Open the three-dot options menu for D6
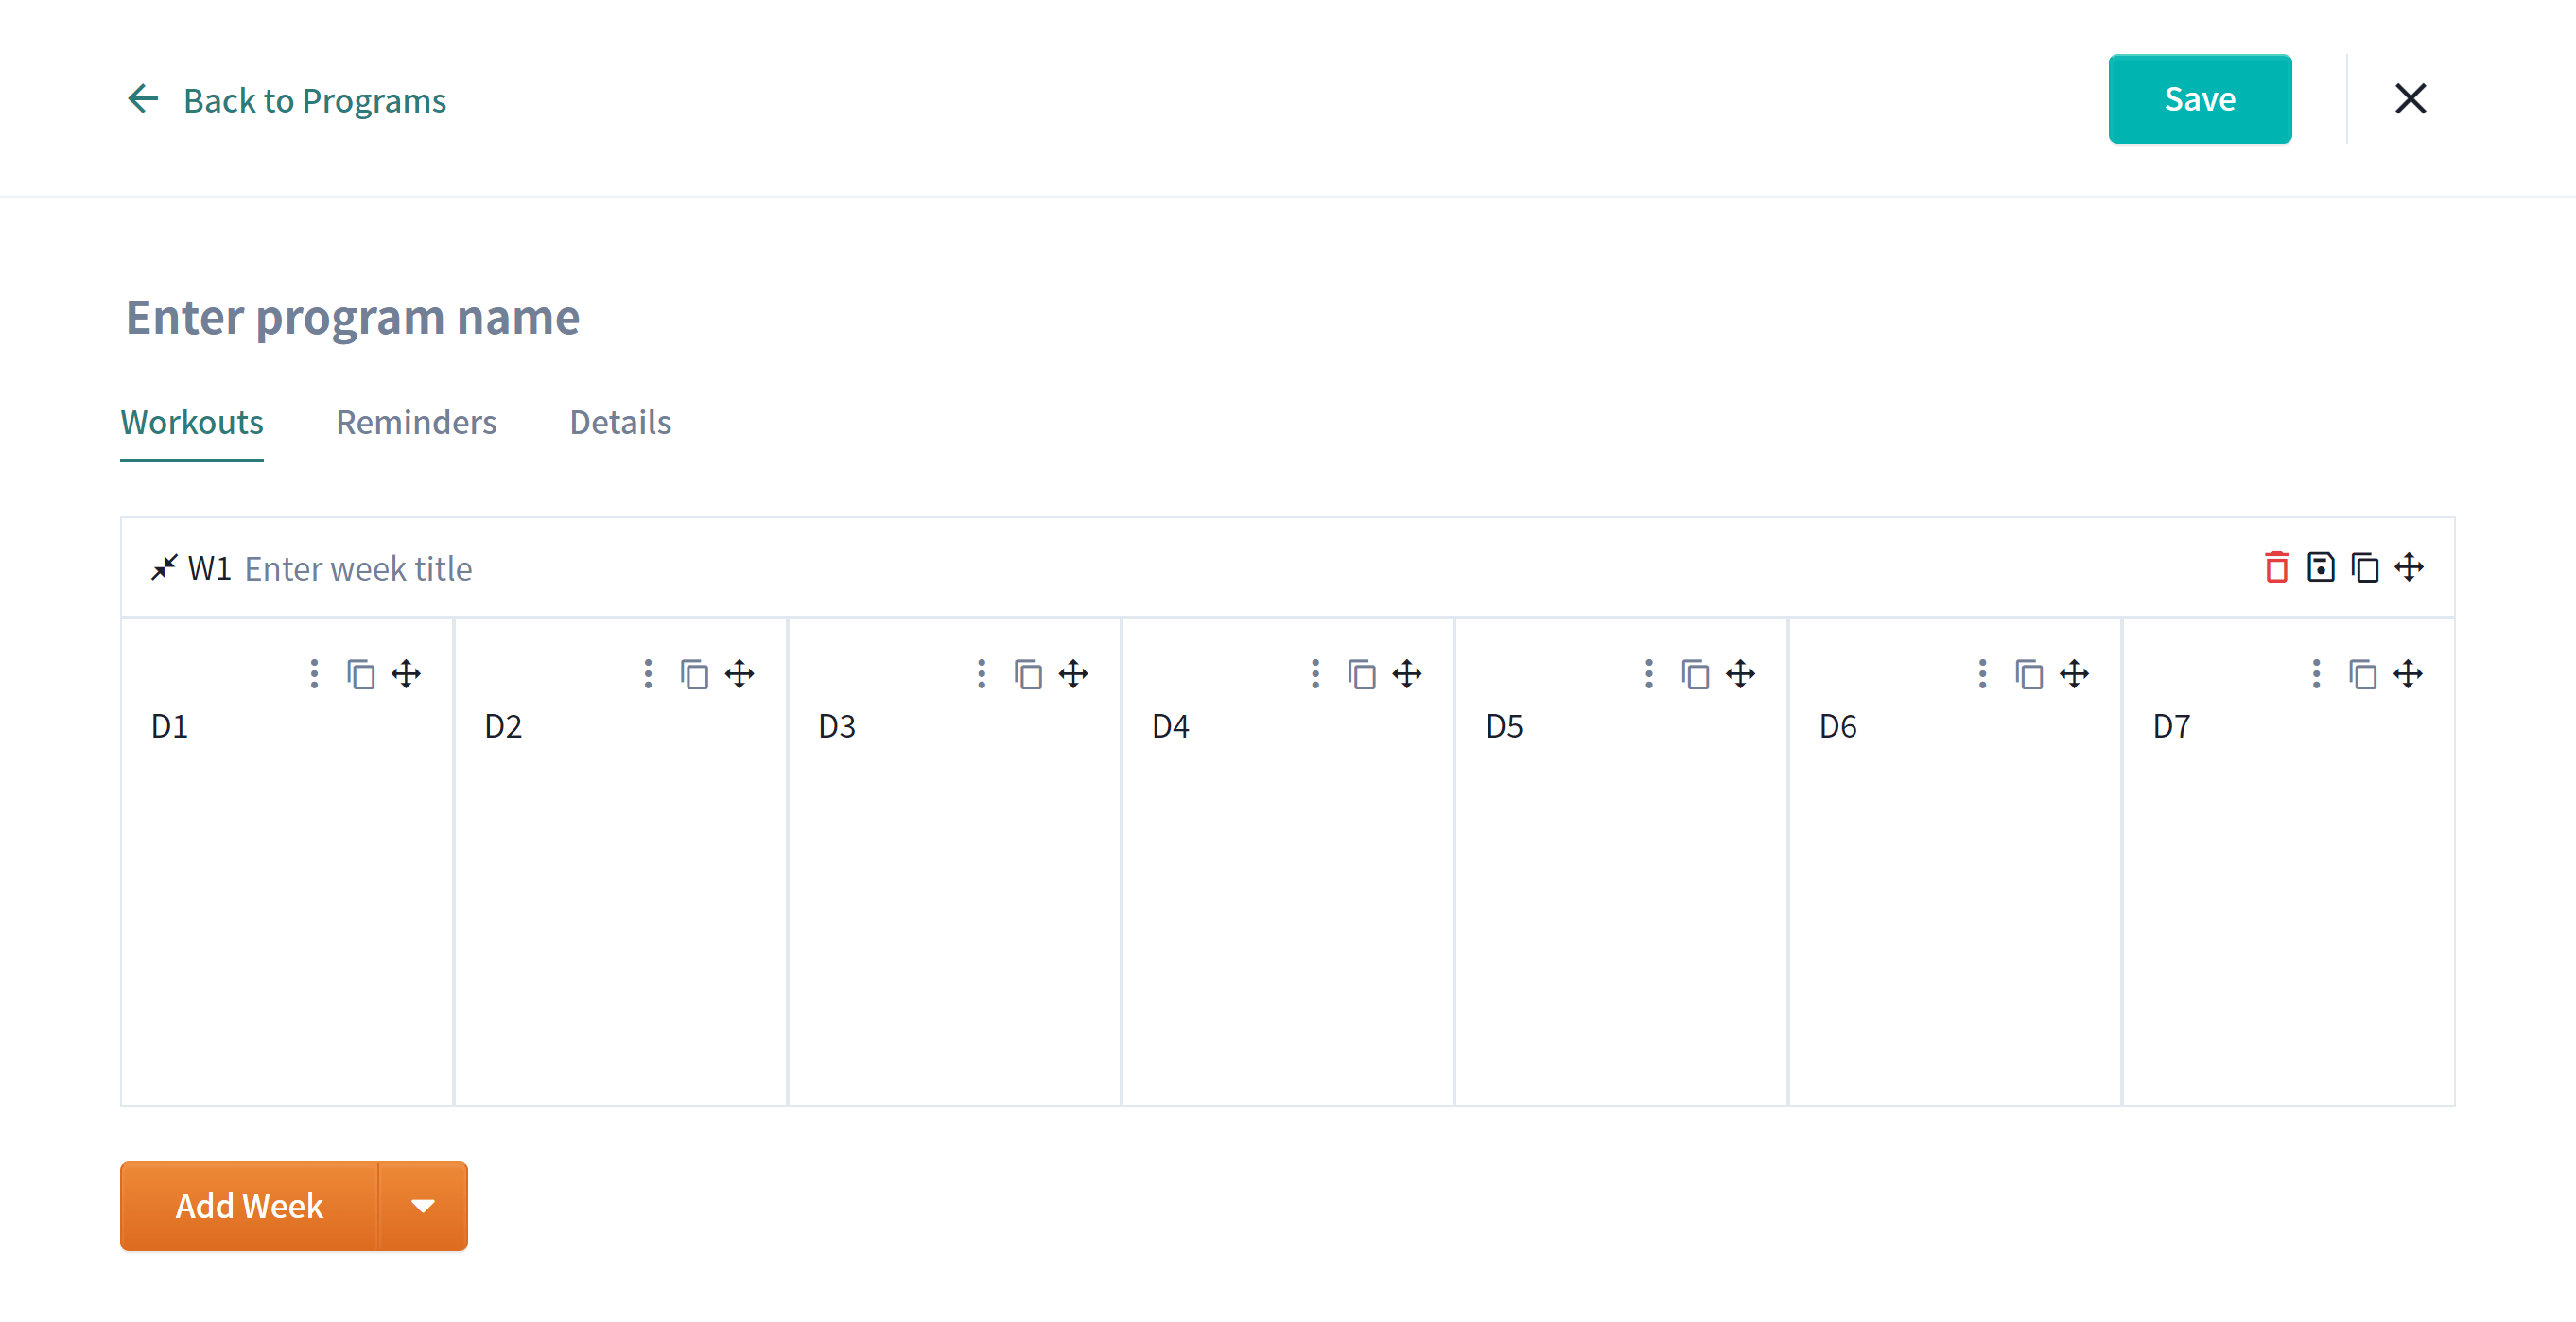This screenshot has height=1322, width=2576. [x=1982, y=674]
